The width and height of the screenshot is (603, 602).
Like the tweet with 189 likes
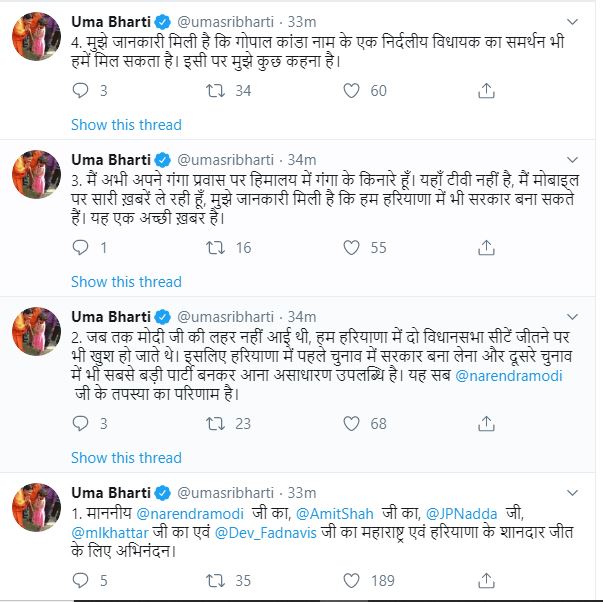coord(351,580)
